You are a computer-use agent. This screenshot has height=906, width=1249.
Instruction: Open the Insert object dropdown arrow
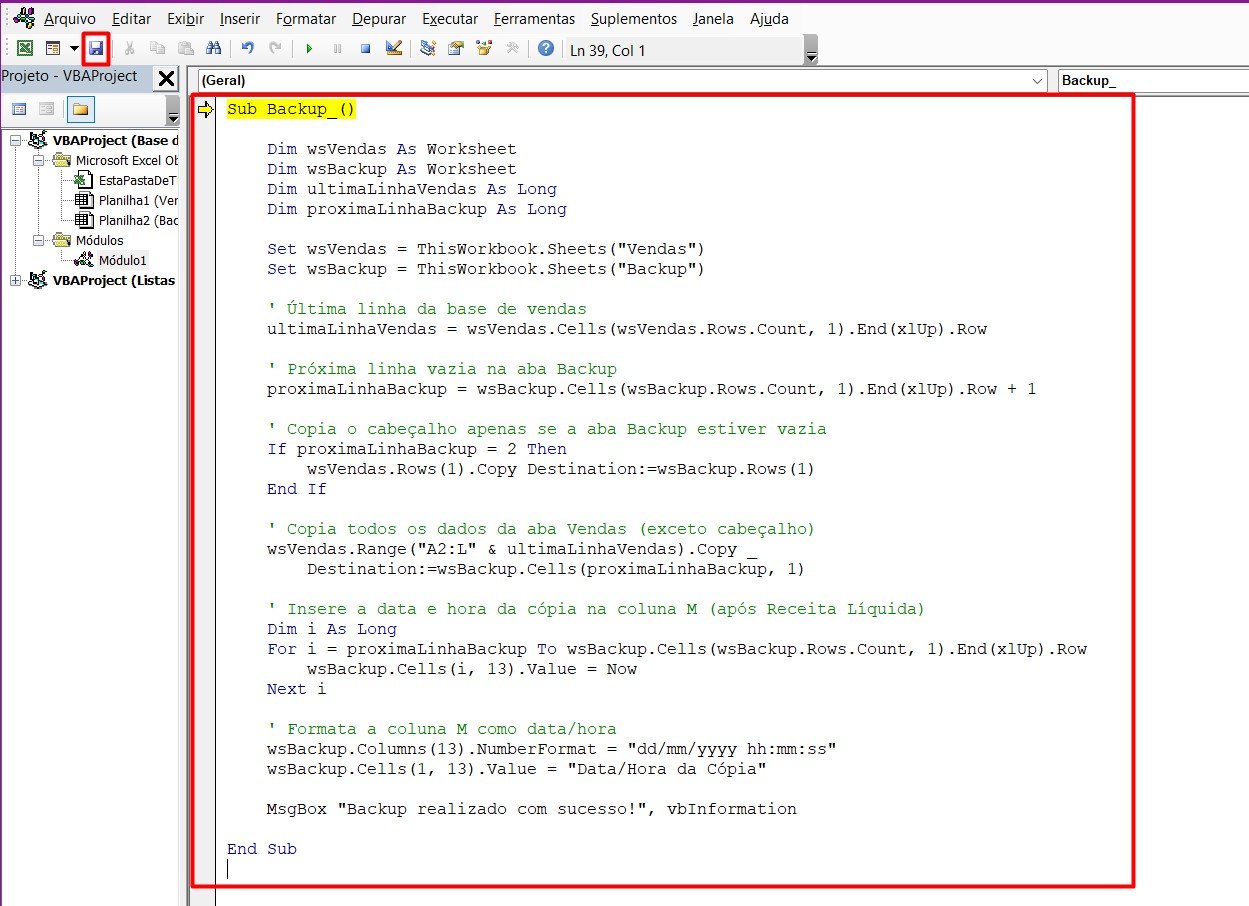coord(74,48)
